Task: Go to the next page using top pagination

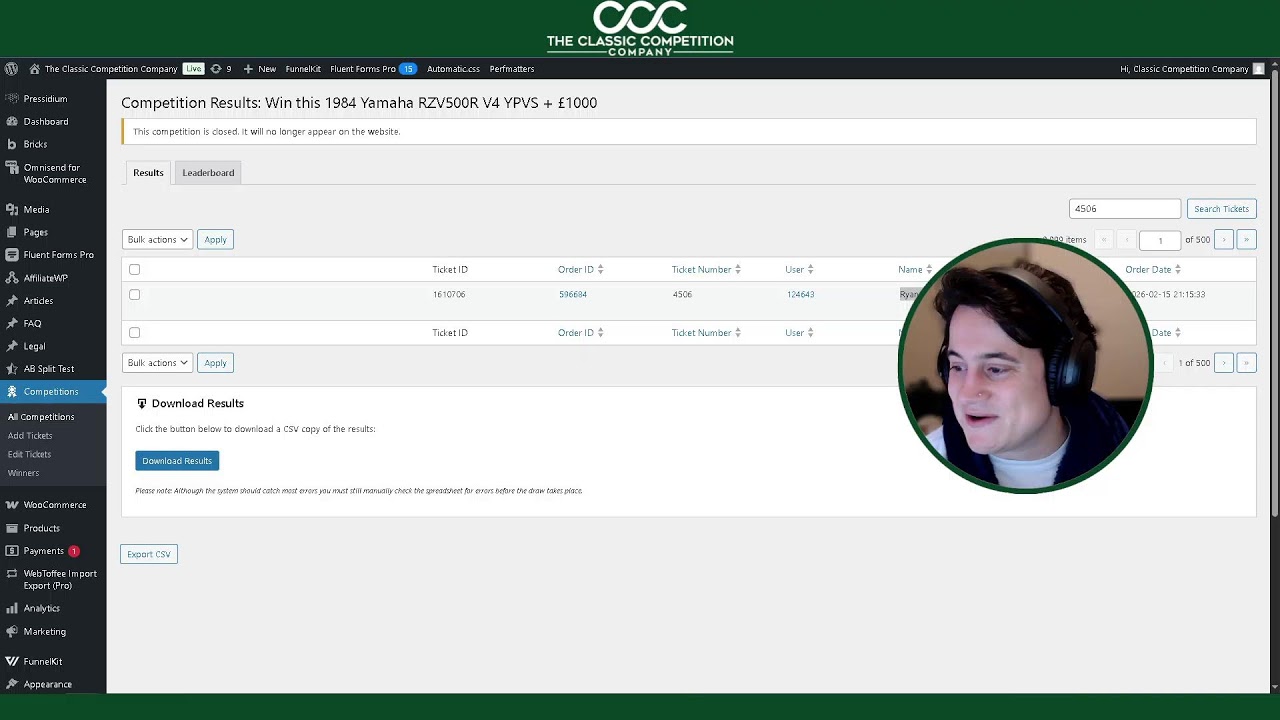Action: click(1224, 240)
